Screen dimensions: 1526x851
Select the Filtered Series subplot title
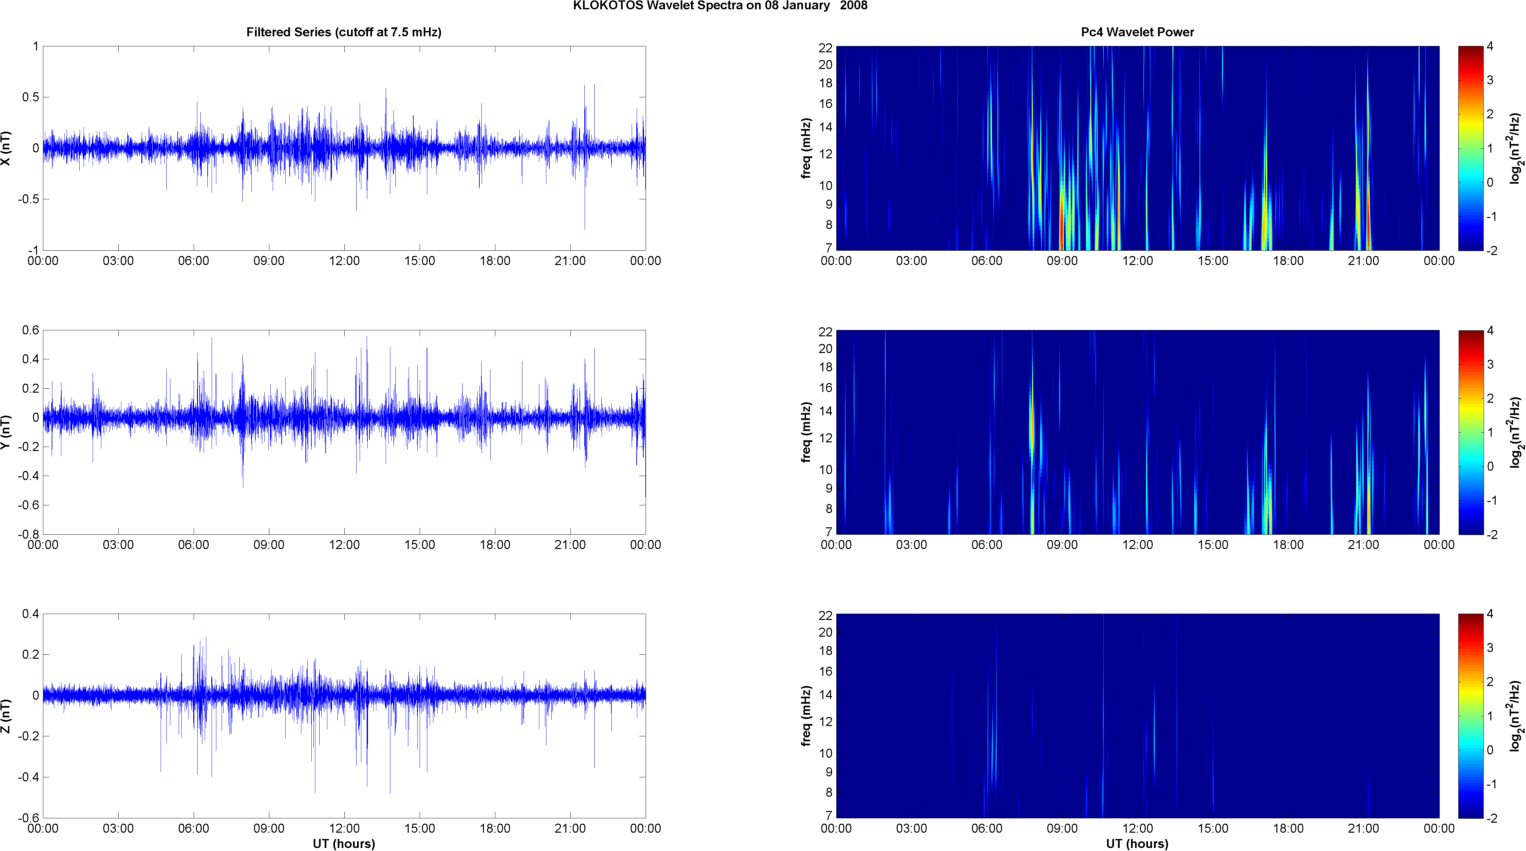(343, 32)
